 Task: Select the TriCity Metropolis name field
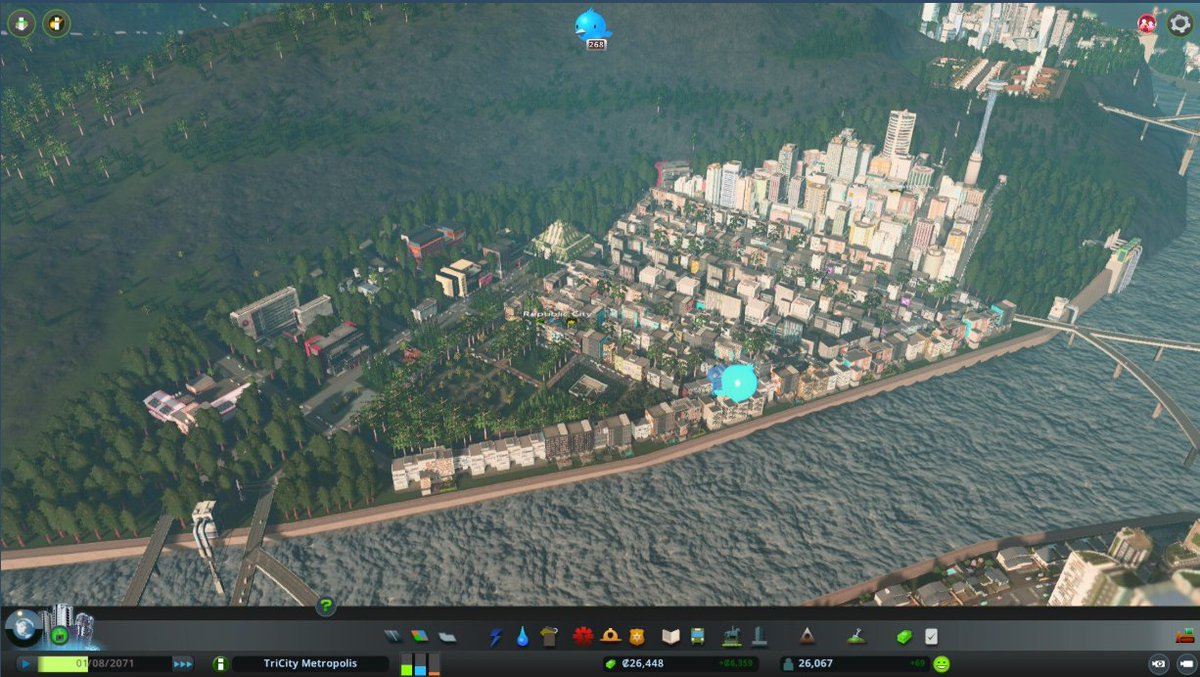tap(310, 663)
